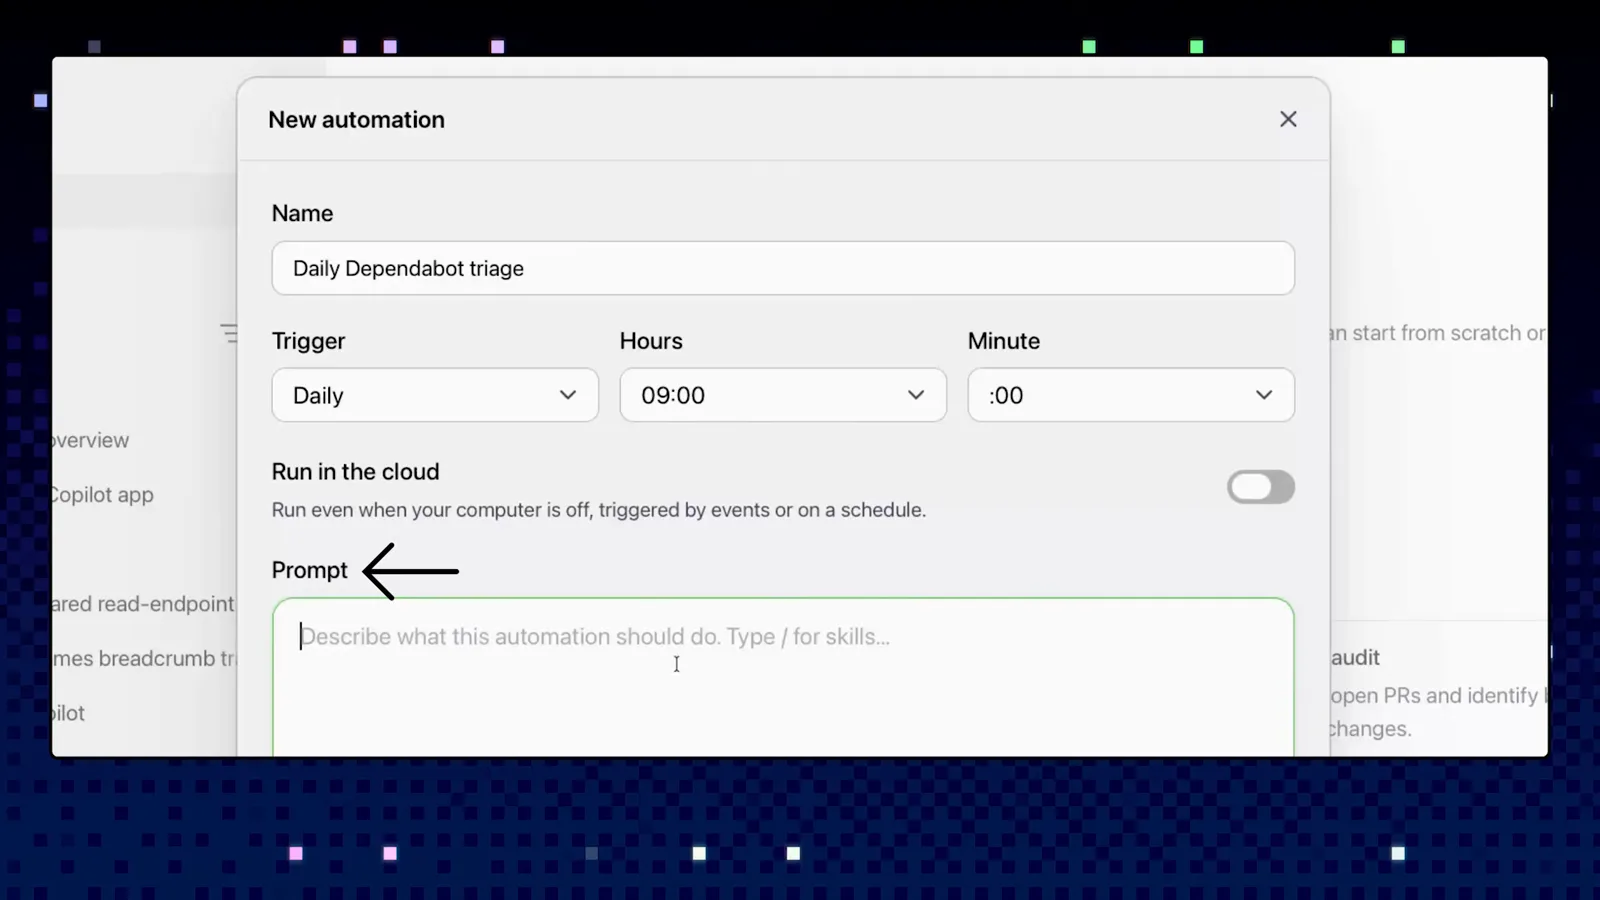Click the Name field with Daily Dependabot triage
1600x900 pixels.
(x=783, y=268)
